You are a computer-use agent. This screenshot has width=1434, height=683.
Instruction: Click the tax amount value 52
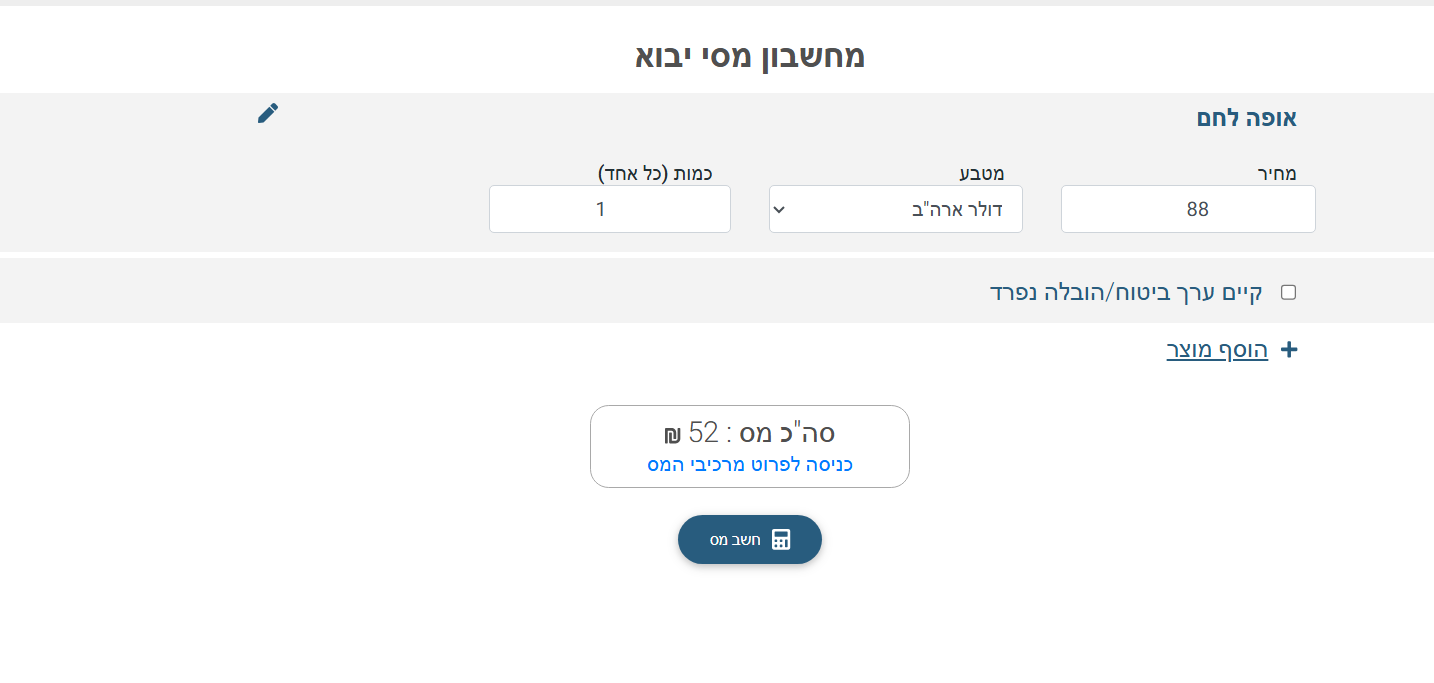703,433
